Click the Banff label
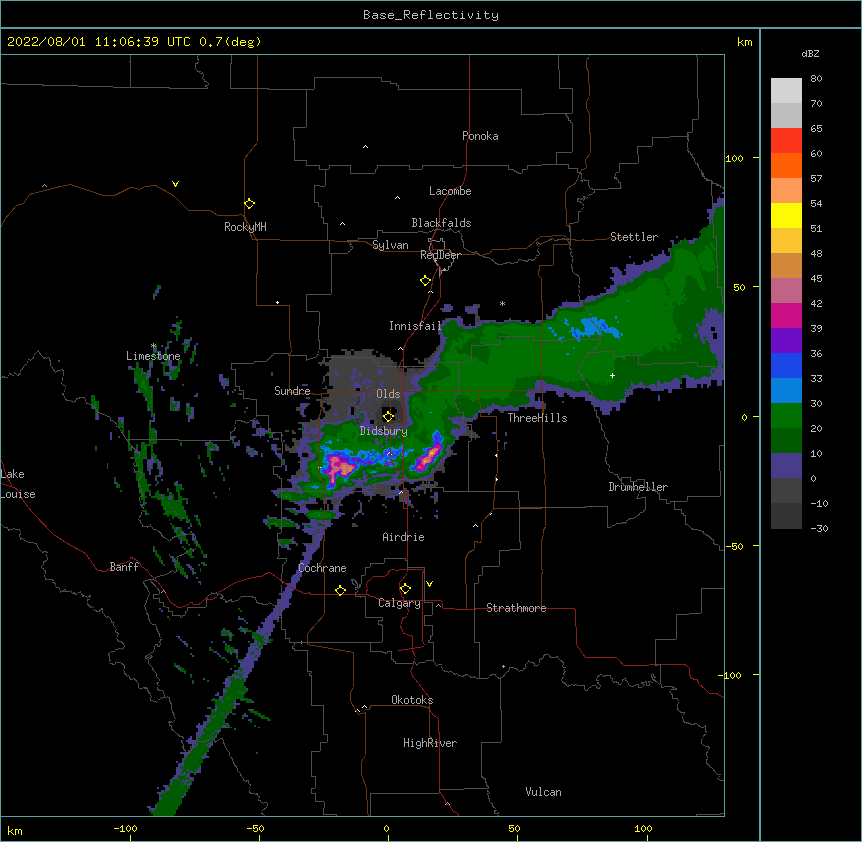Screen dimensions: 862x842 [x=124, y=567]
